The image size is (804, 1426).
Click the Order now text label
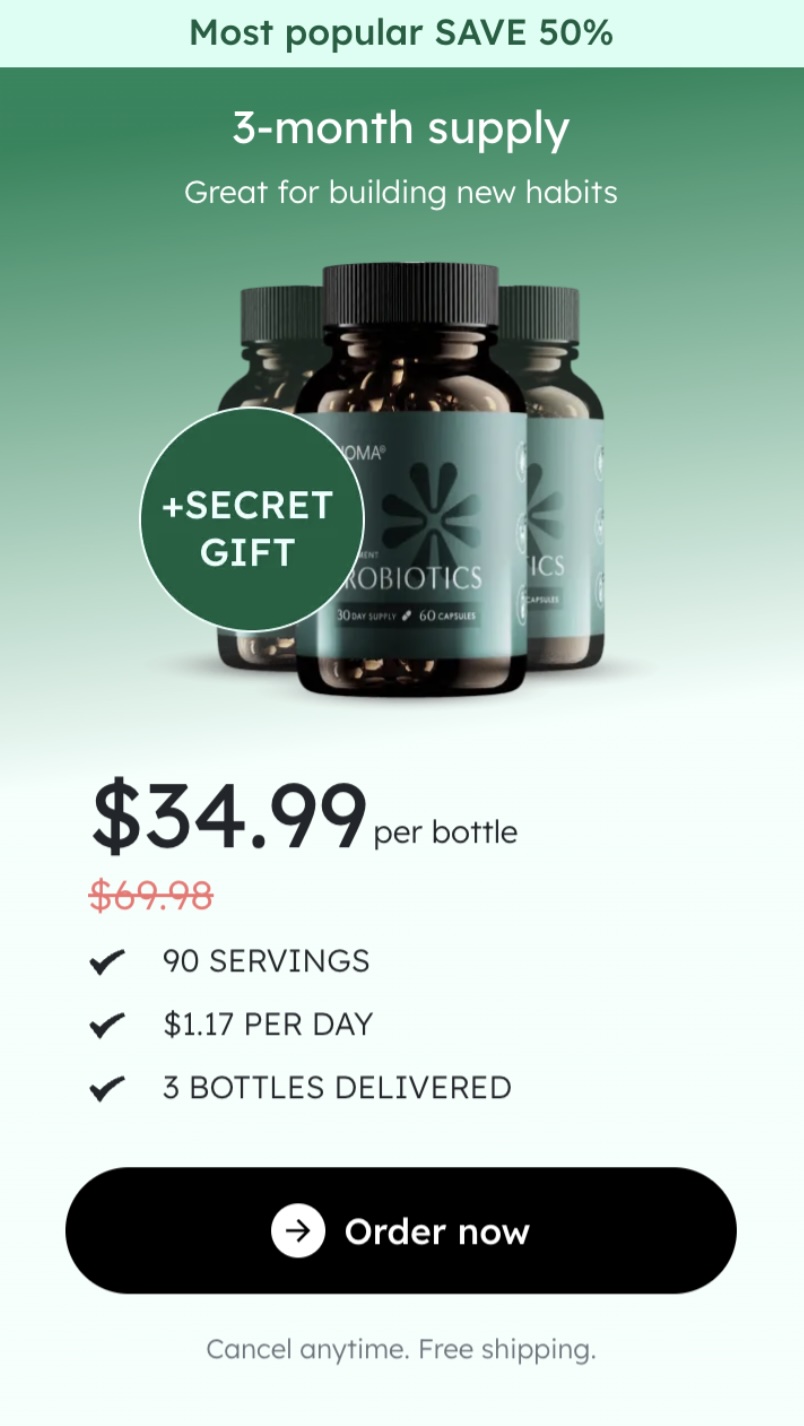coord(437,1232)
